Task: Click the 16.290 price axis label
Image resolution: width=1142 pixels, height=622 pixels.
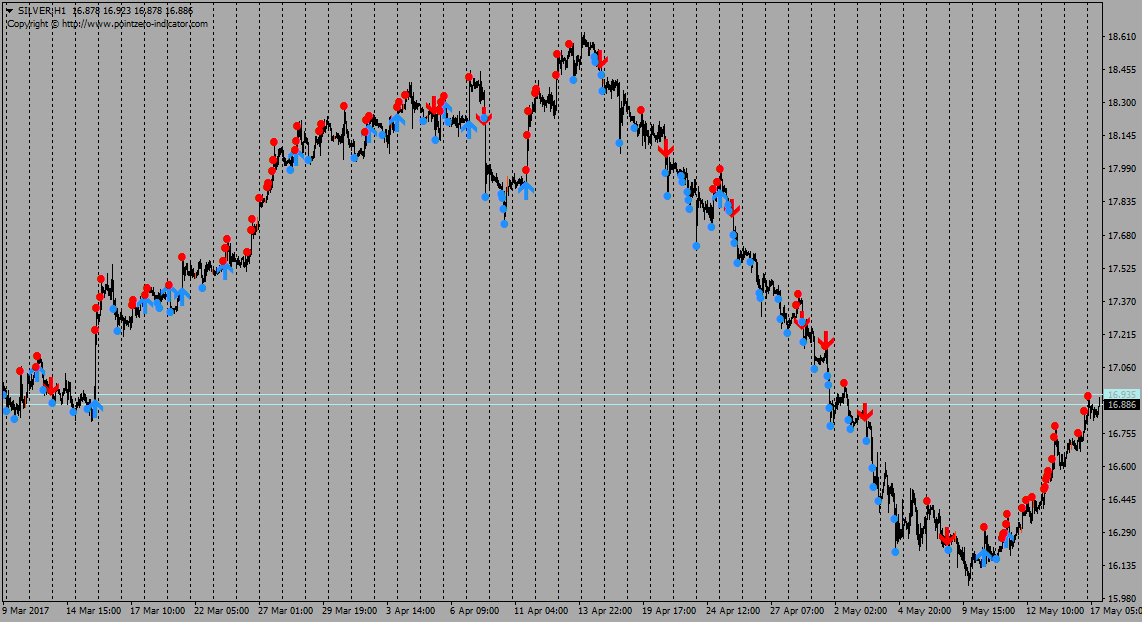Action: point(1122,533)
